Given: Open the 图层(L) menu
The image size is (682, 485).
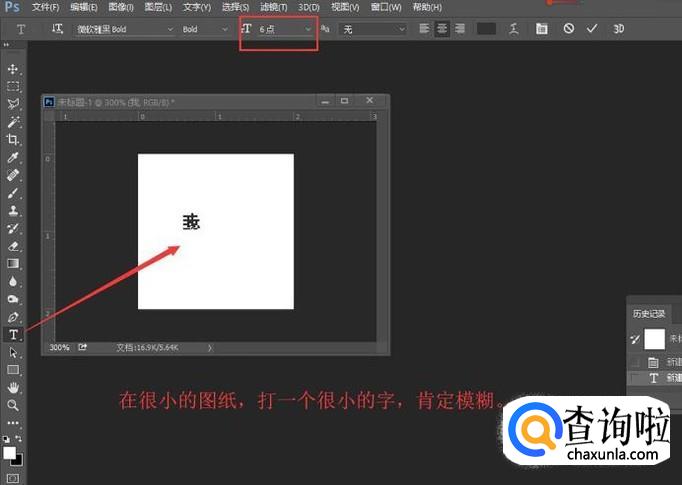Looking at the screenshot, I should [x=158, y=7].
